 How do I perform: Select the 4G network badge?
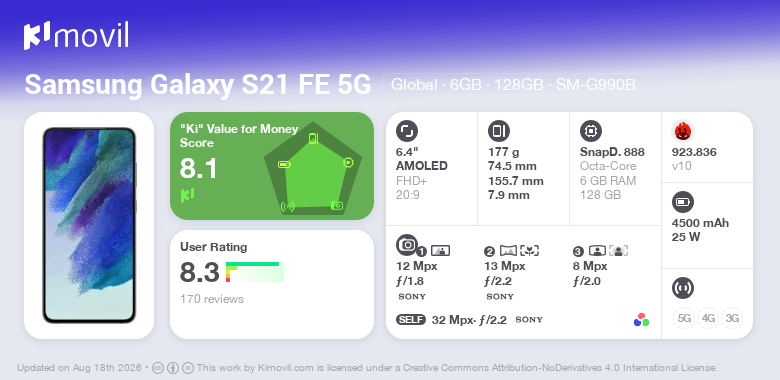pos(708,318)
